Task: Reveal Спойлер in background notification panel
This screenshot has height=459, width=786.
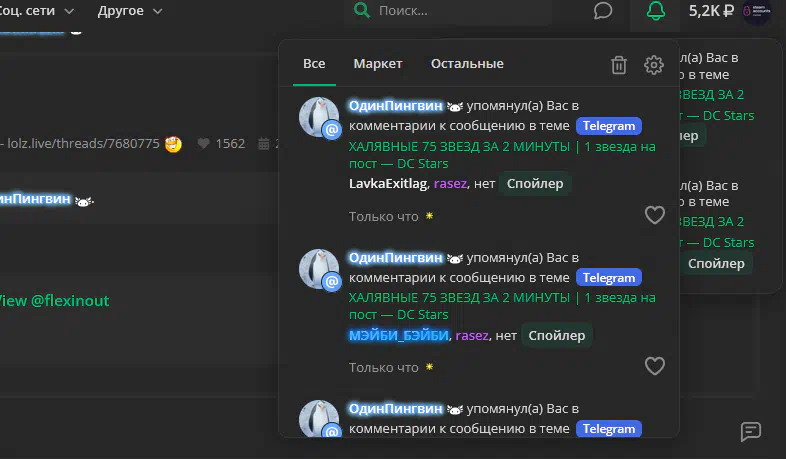Action: (x=716, y=264)
